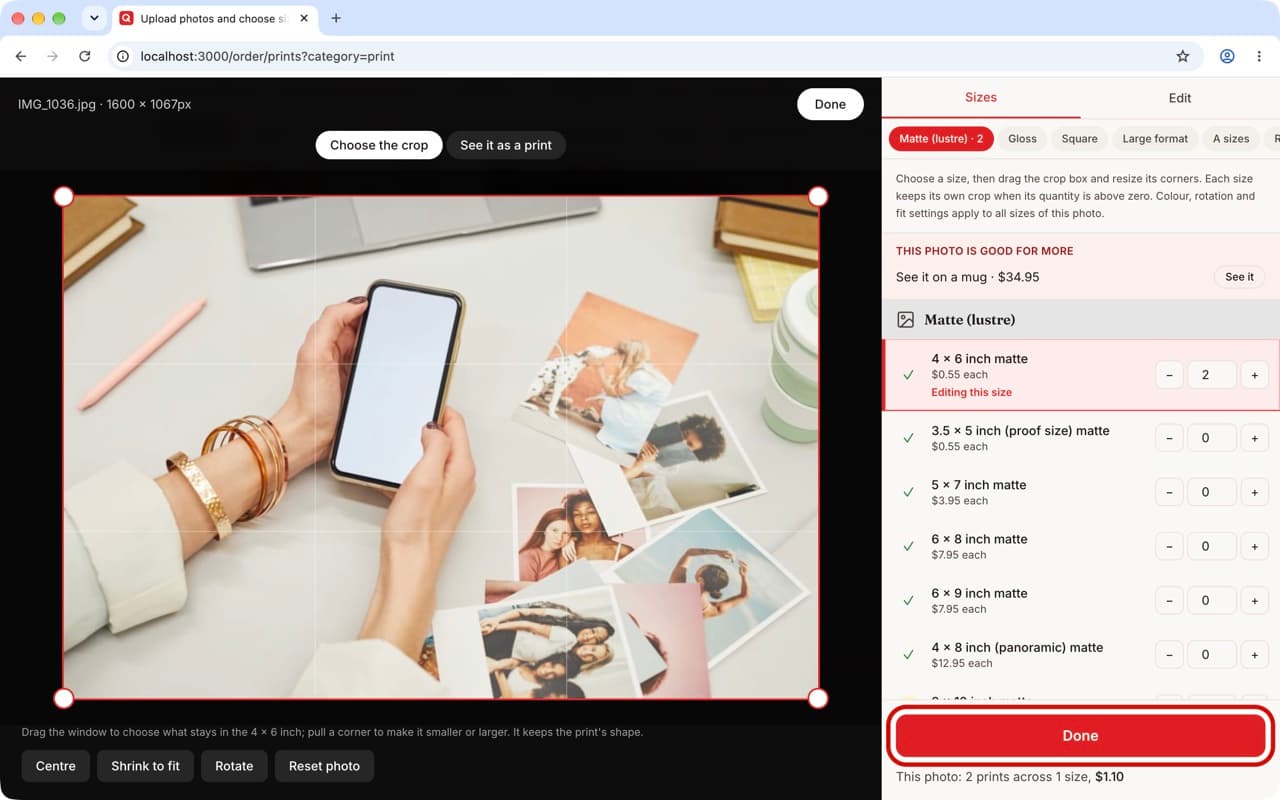1280x800 pixels.
Task: Select the Large format category chip
Action: pyautogui.click(x=1155, y=139)
